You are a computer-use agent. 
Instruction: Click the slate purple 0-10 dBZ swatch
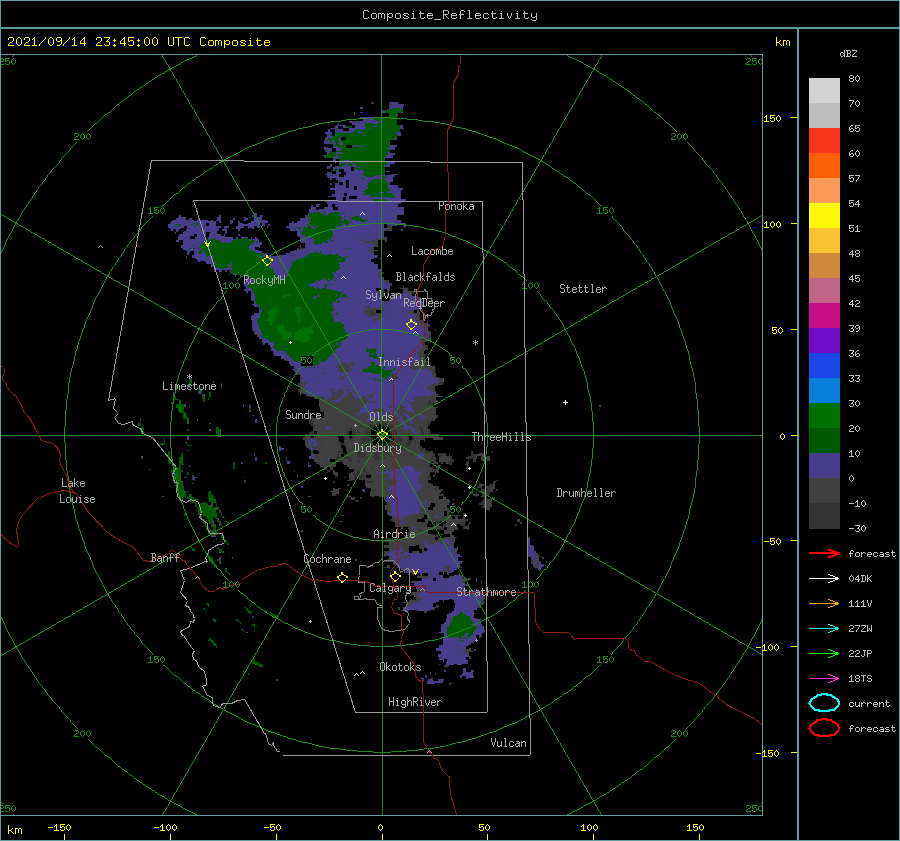coord(824,466)
